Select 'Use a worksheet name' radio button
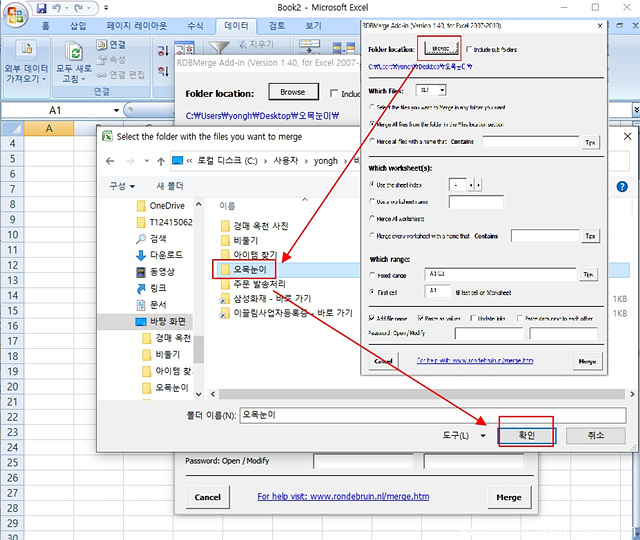Image resolution: width=640 pixels, height=540 pixels. pyautogui.click(x=372, y=201)
